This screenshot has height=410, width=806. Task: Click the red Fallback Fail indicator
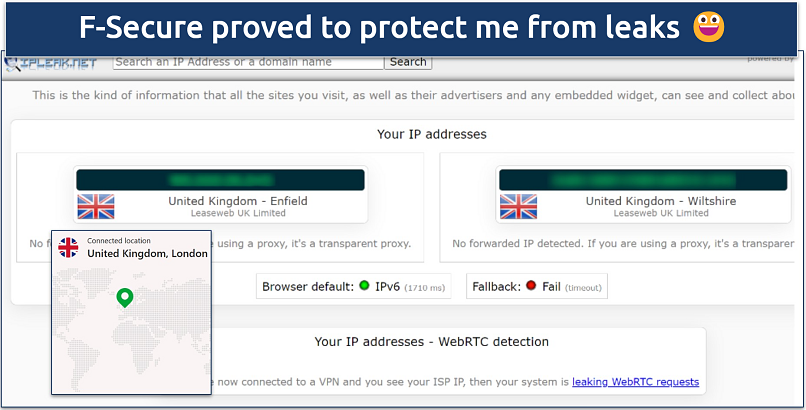tap(530, 287)
